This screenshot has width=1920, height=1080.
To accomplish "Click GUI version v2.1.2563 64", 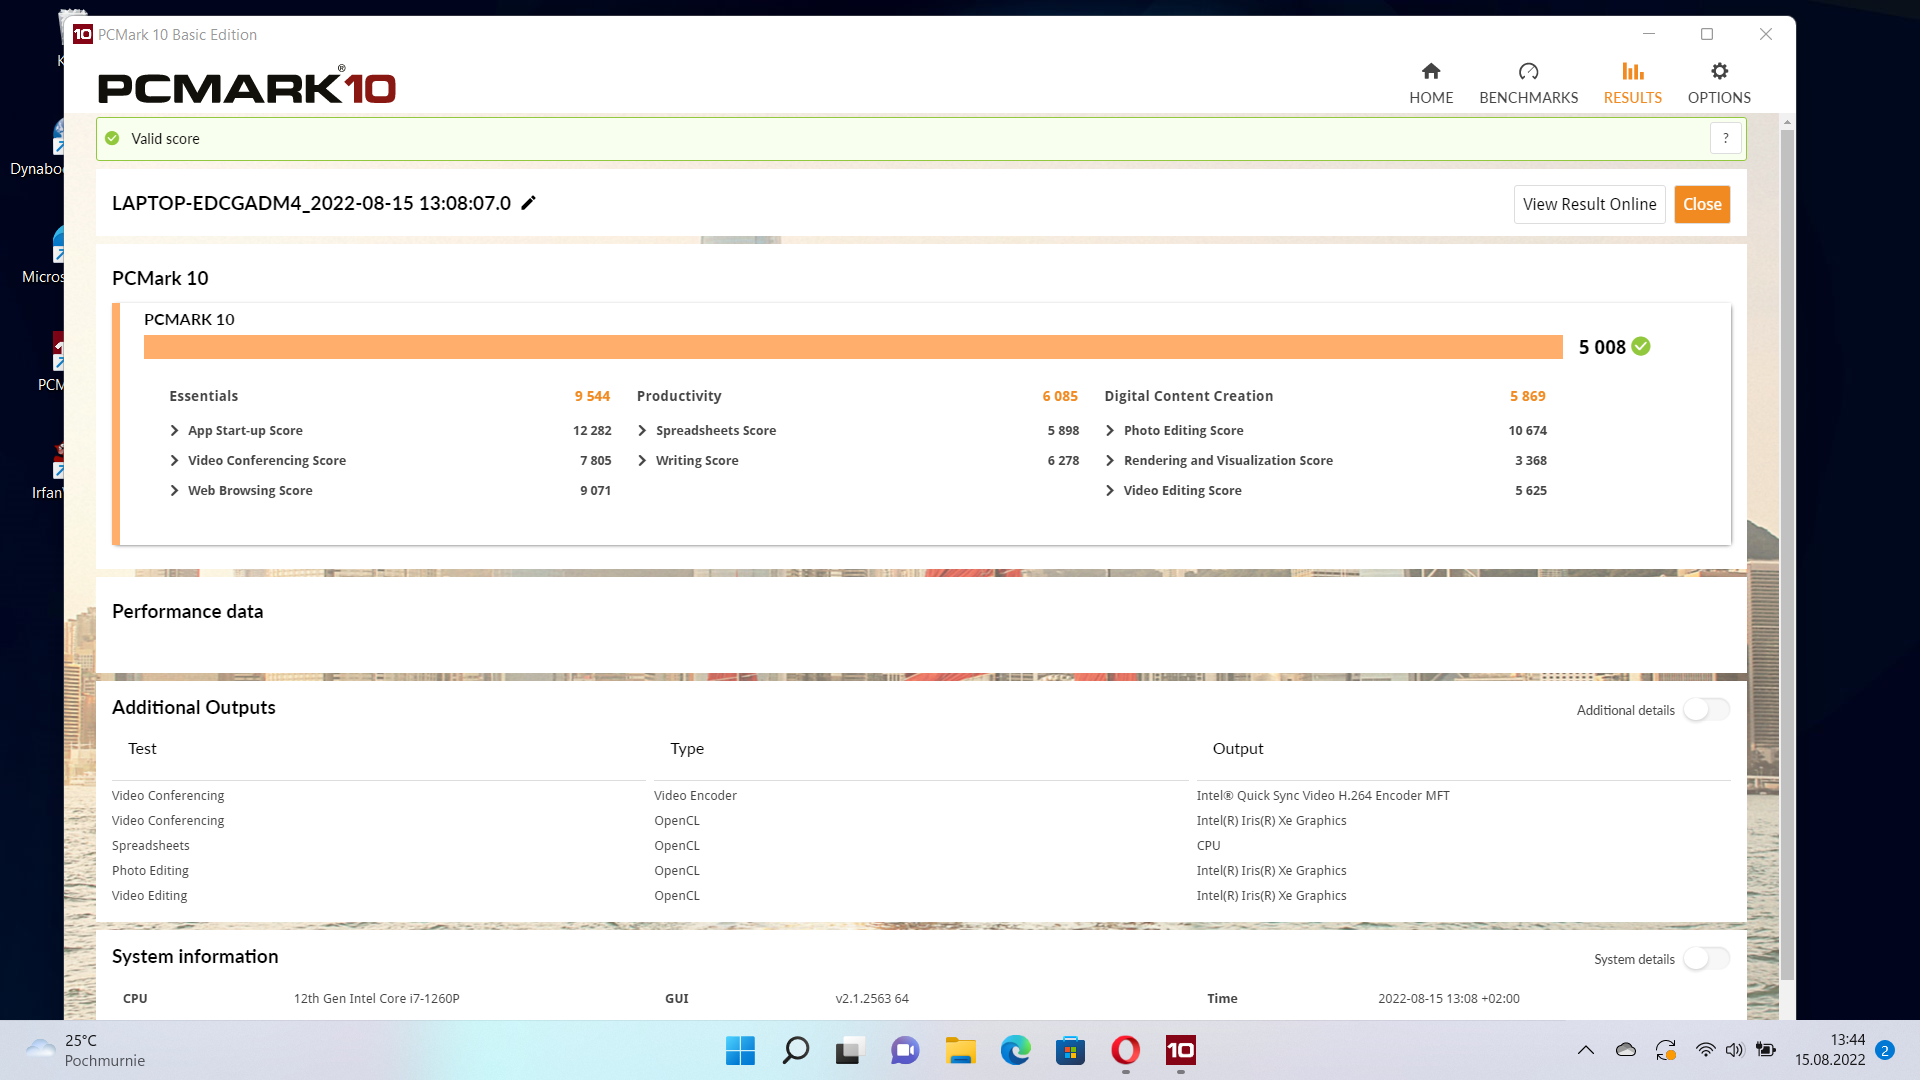I will [872, 998].
